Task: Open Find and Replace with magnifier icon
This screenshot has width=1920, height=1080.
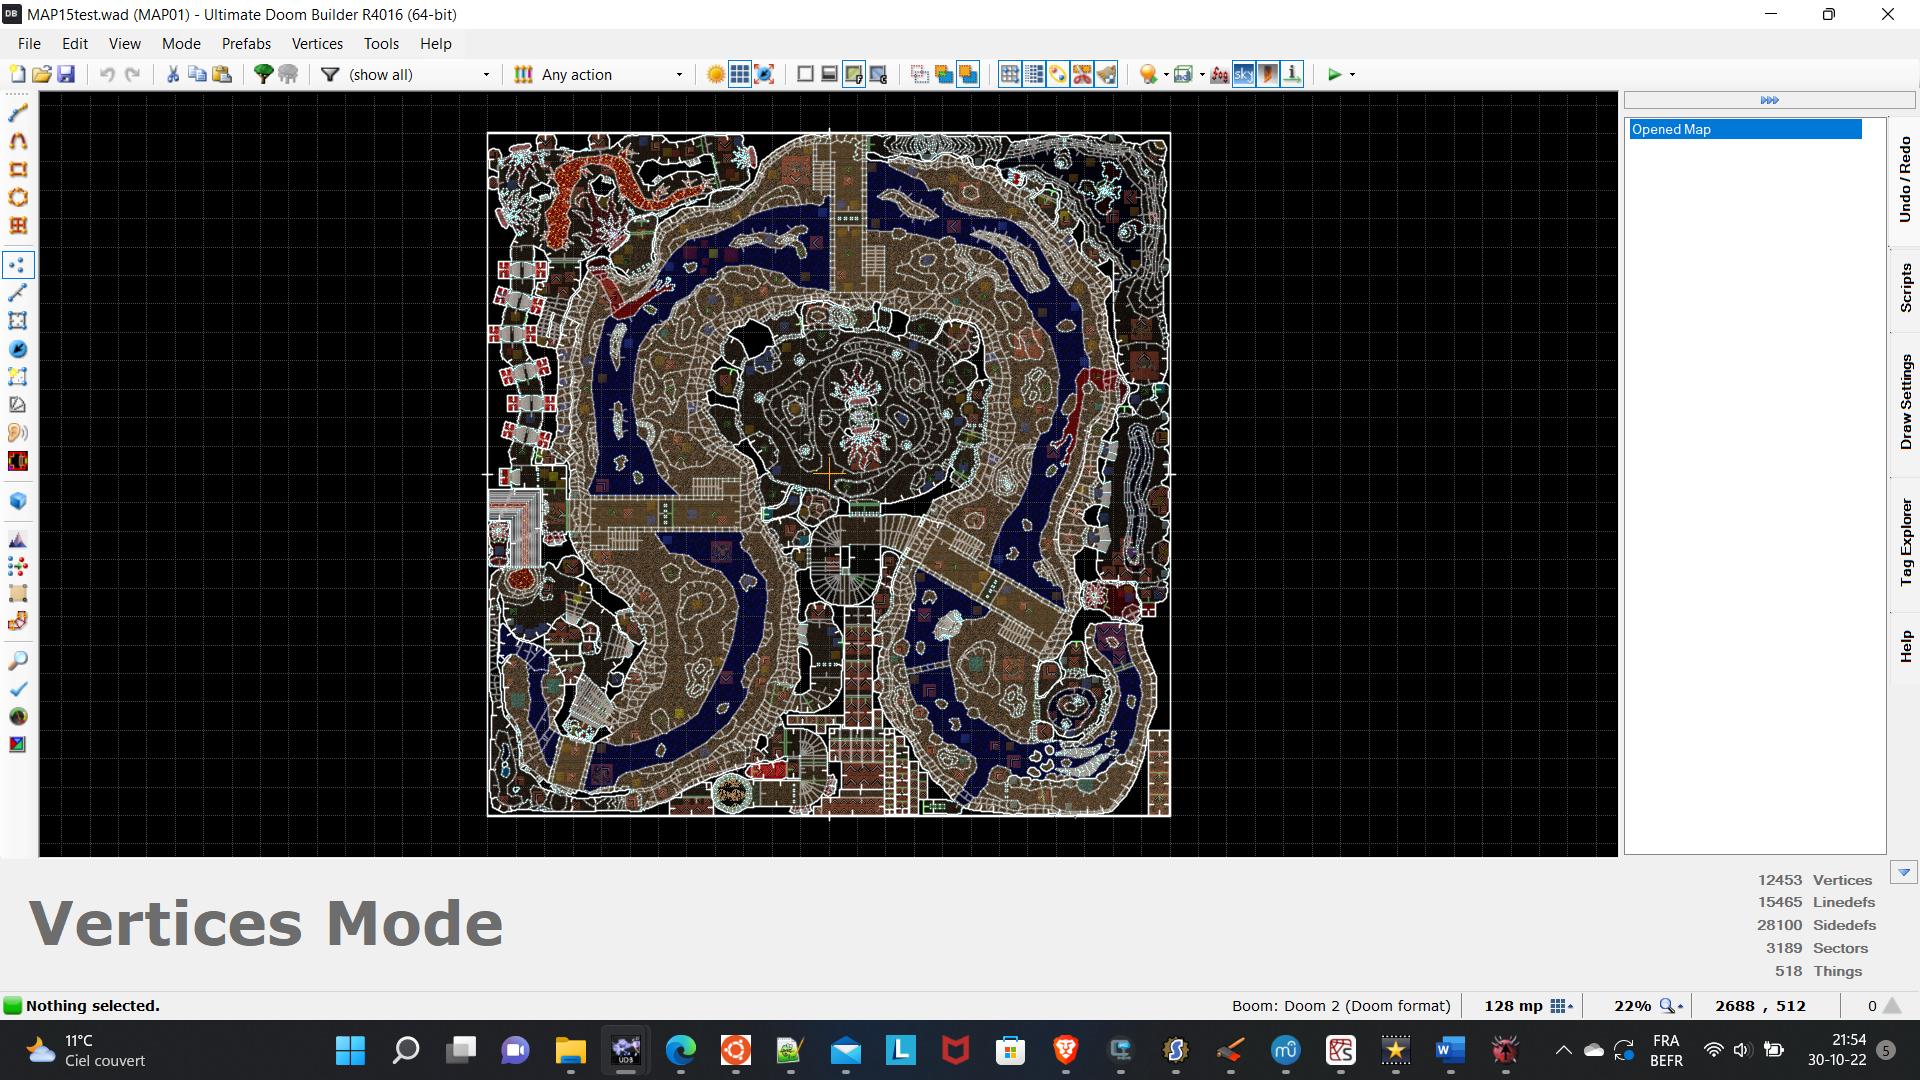Action: [18, 661]
